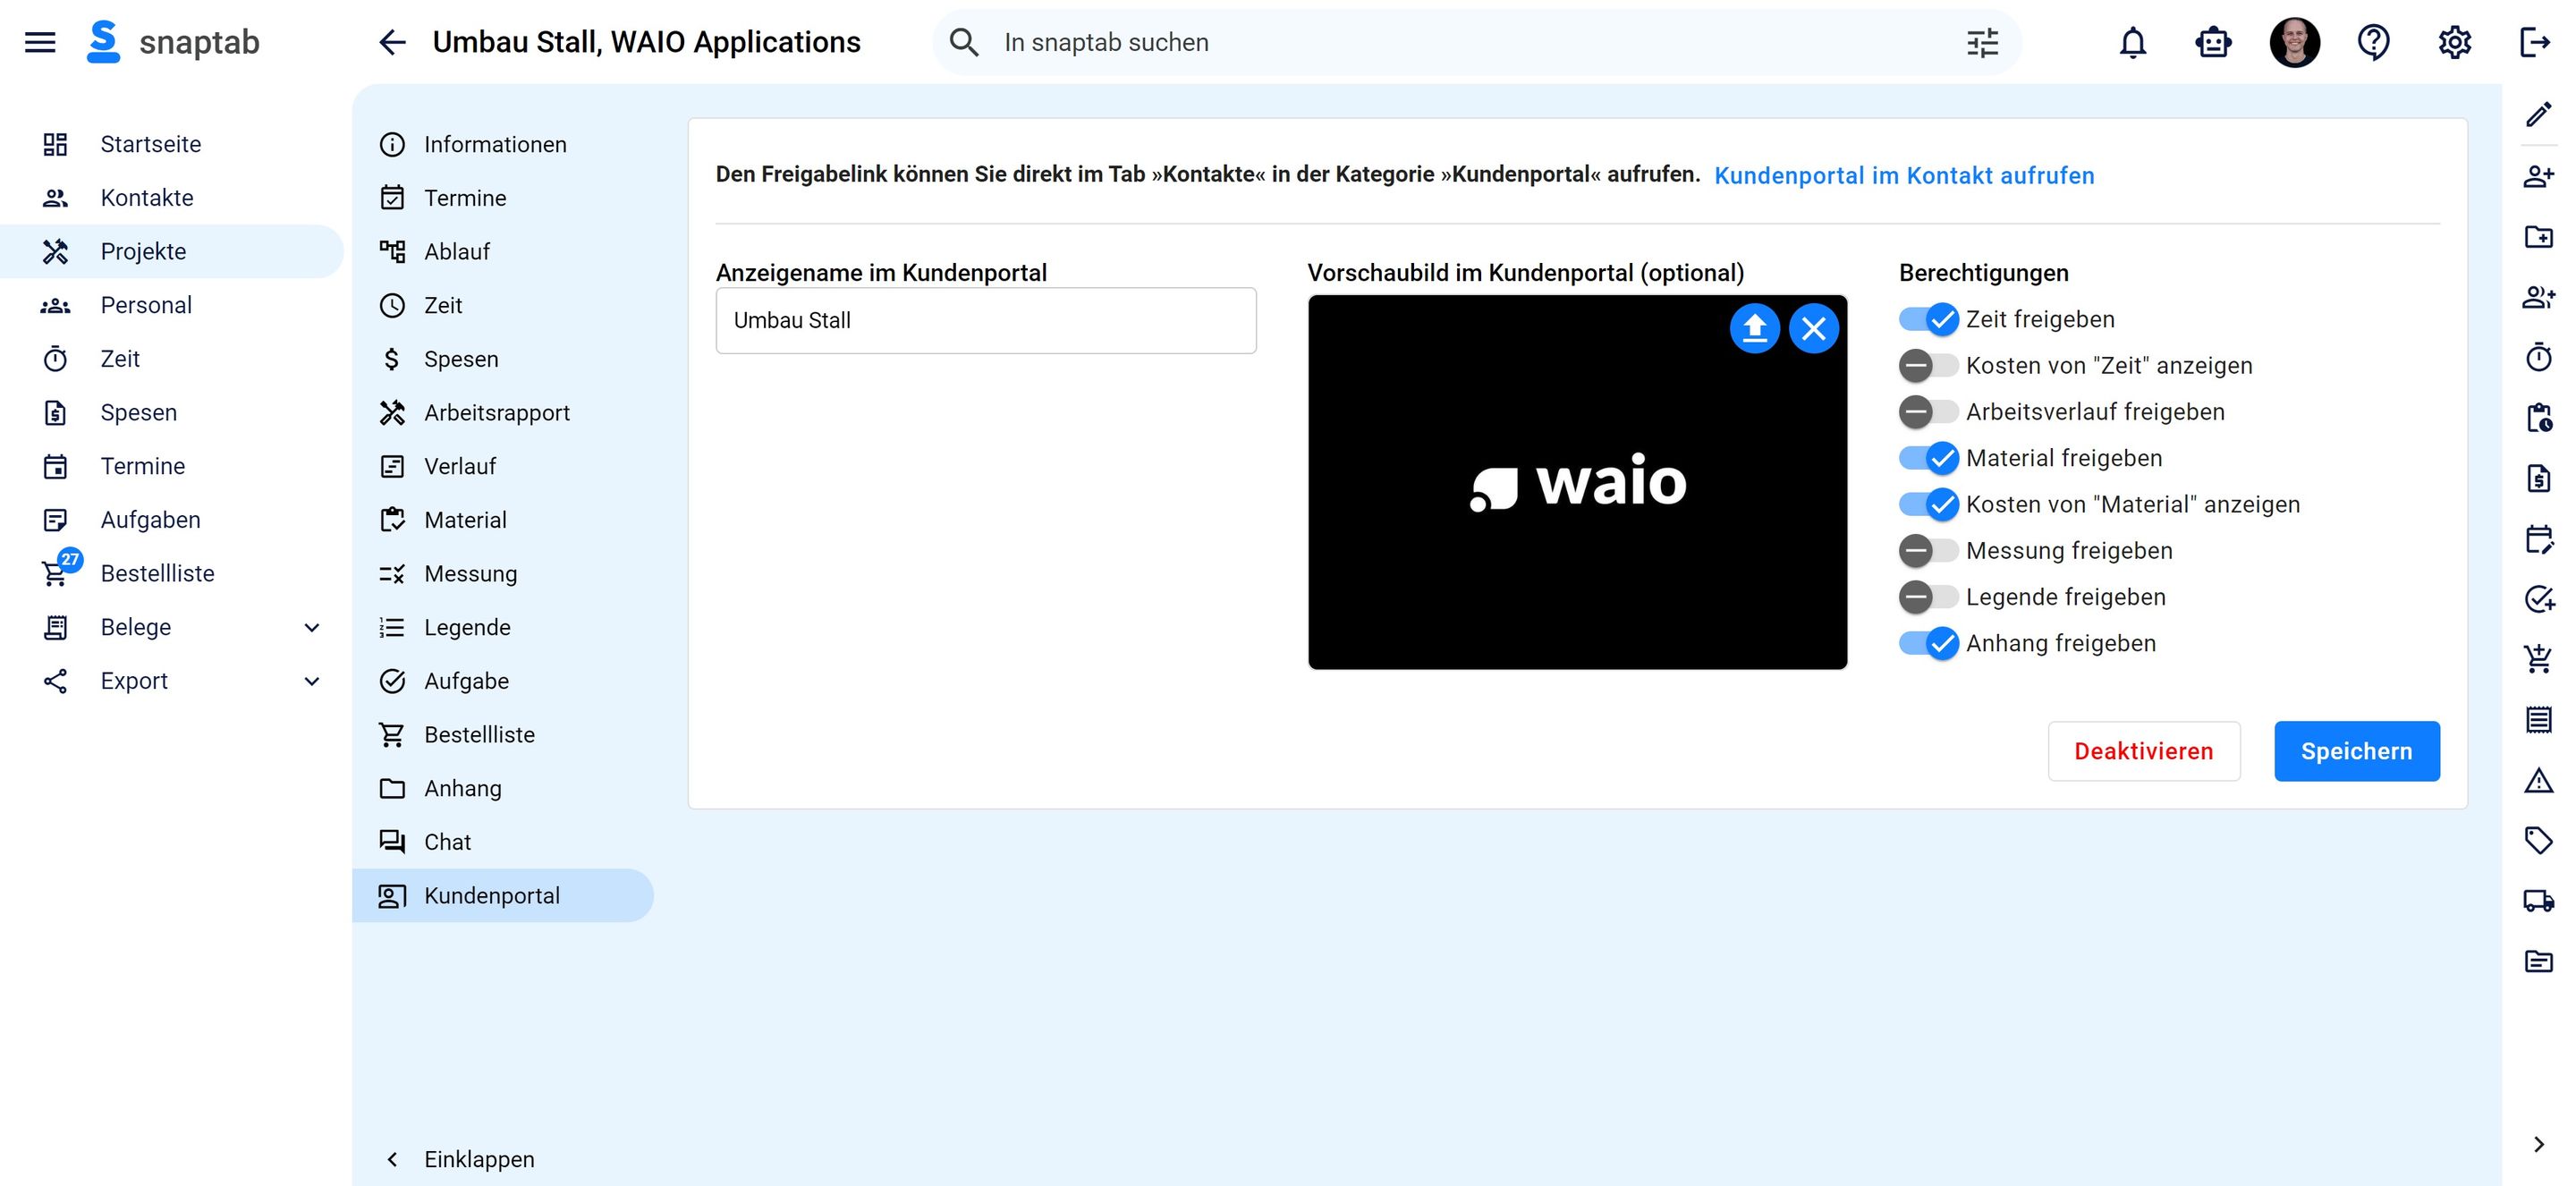Click the Deaktivieren deactivate button
The image size is (2576, 1186).
(2144, 750)
